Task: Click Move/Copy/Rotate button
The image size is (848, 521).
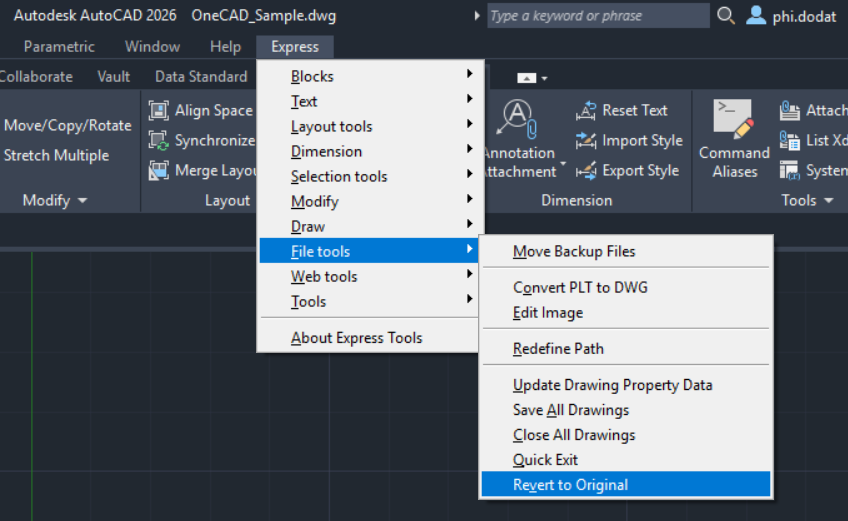Action: [x=67, y=126]
